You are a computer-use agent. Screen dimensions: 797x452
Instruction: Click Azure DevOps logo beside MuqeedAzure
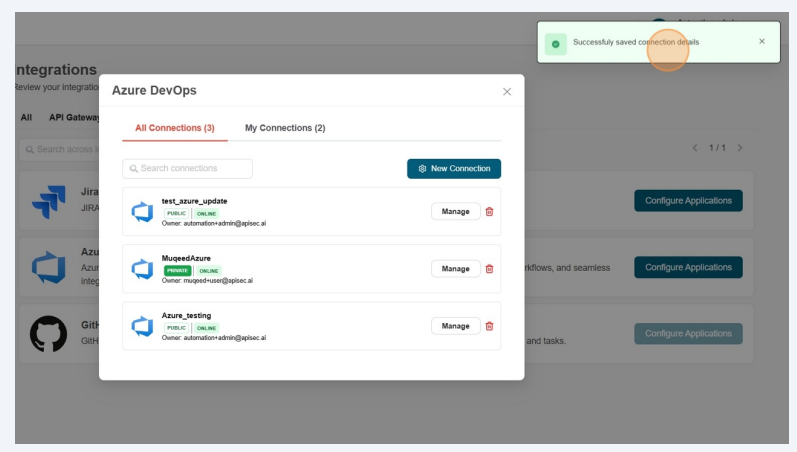(142, 269)
